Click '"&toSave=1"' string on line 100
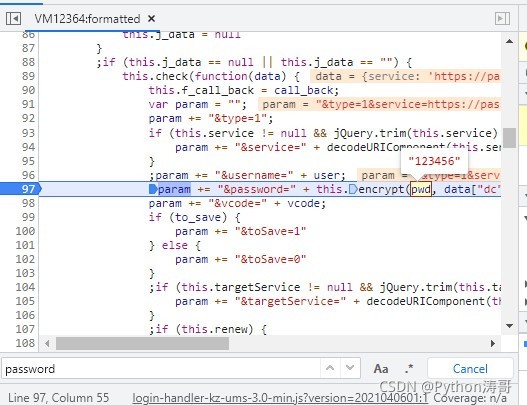This screenshot has width=527, height=405. (x=271, y=231)
